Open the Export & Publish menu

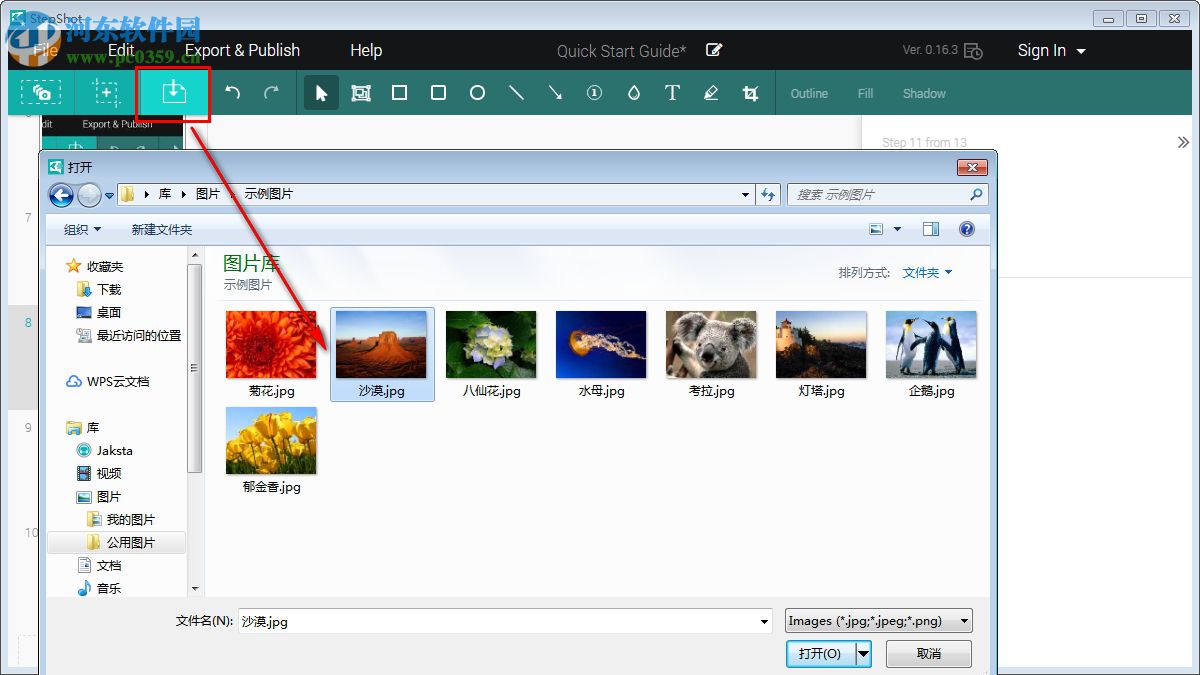242,50
